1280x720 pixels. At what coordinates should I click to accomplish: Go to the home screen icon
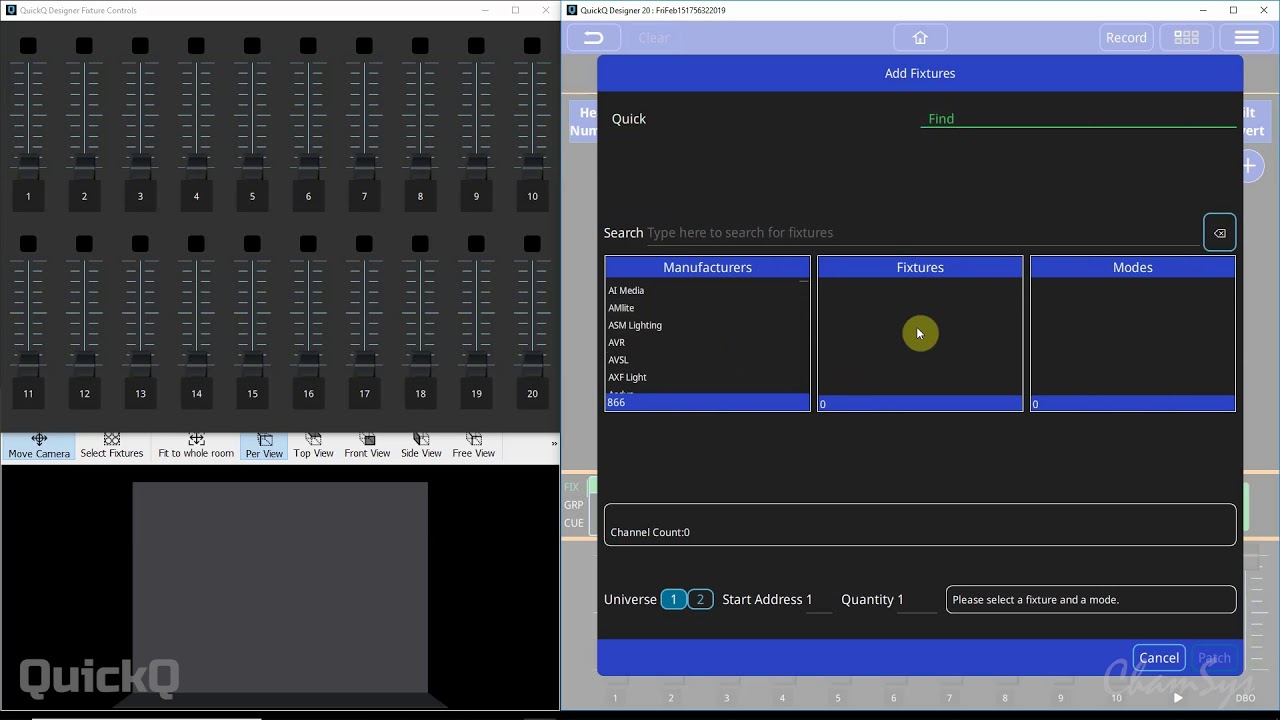point(920,38)
